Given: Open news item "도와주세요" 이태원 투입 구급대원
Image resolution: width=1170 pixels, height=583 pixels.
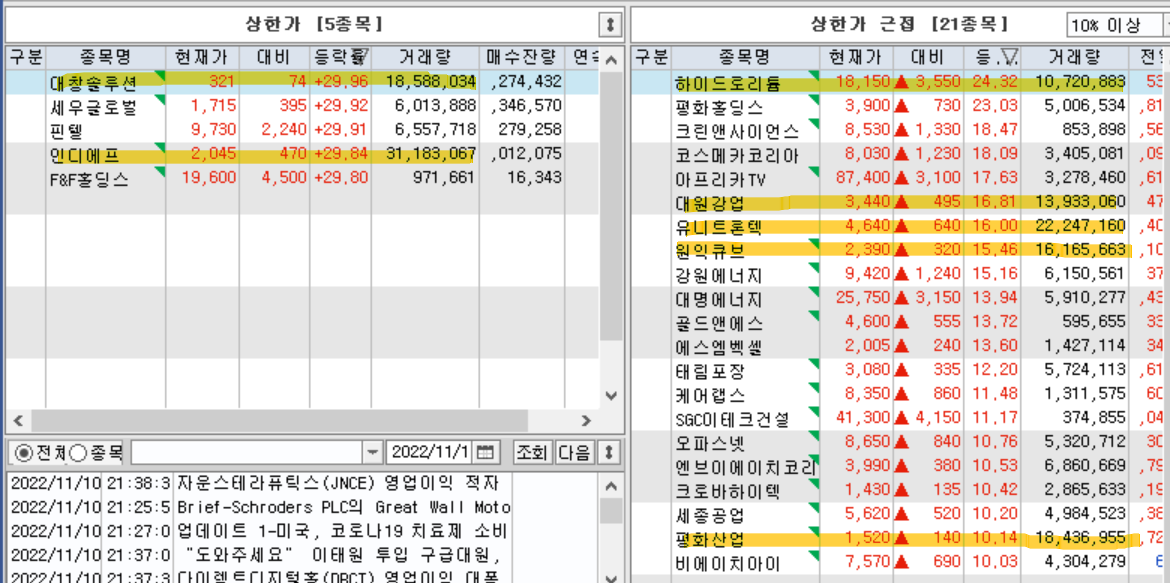Looking at the screenshot, I should 344,555.
